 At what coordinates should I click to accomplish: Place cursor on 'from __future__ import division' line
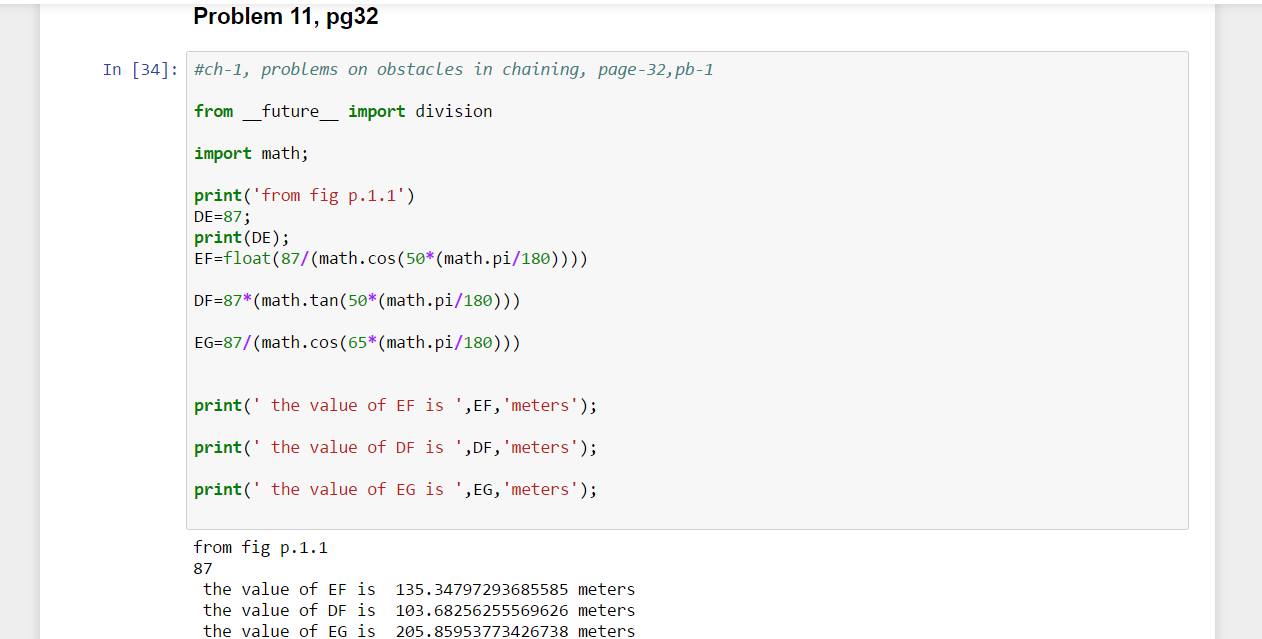pyautogui.click(x=342, y=112)
